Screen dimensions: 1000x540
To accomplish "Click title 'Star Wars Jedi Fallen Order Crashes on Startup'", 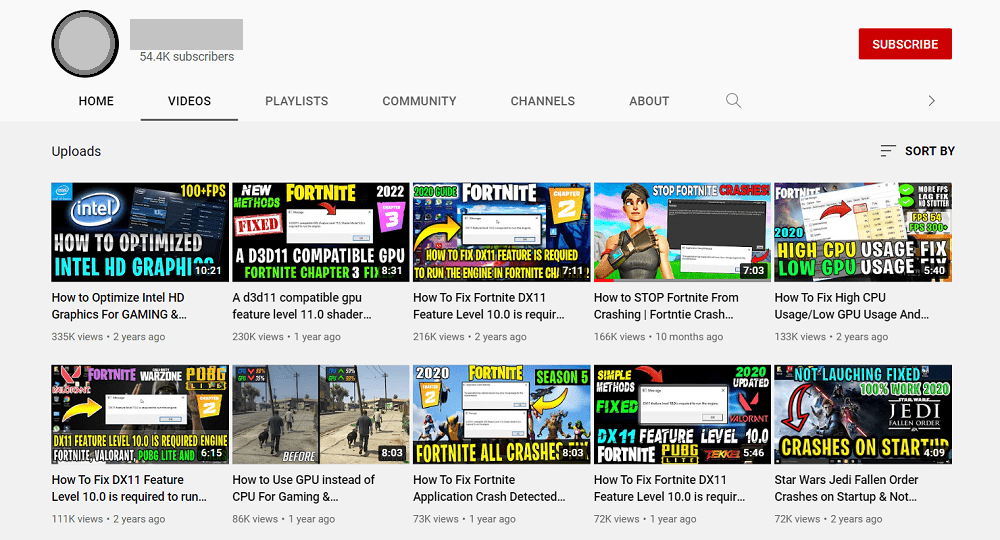I will [x=846, y=488].
